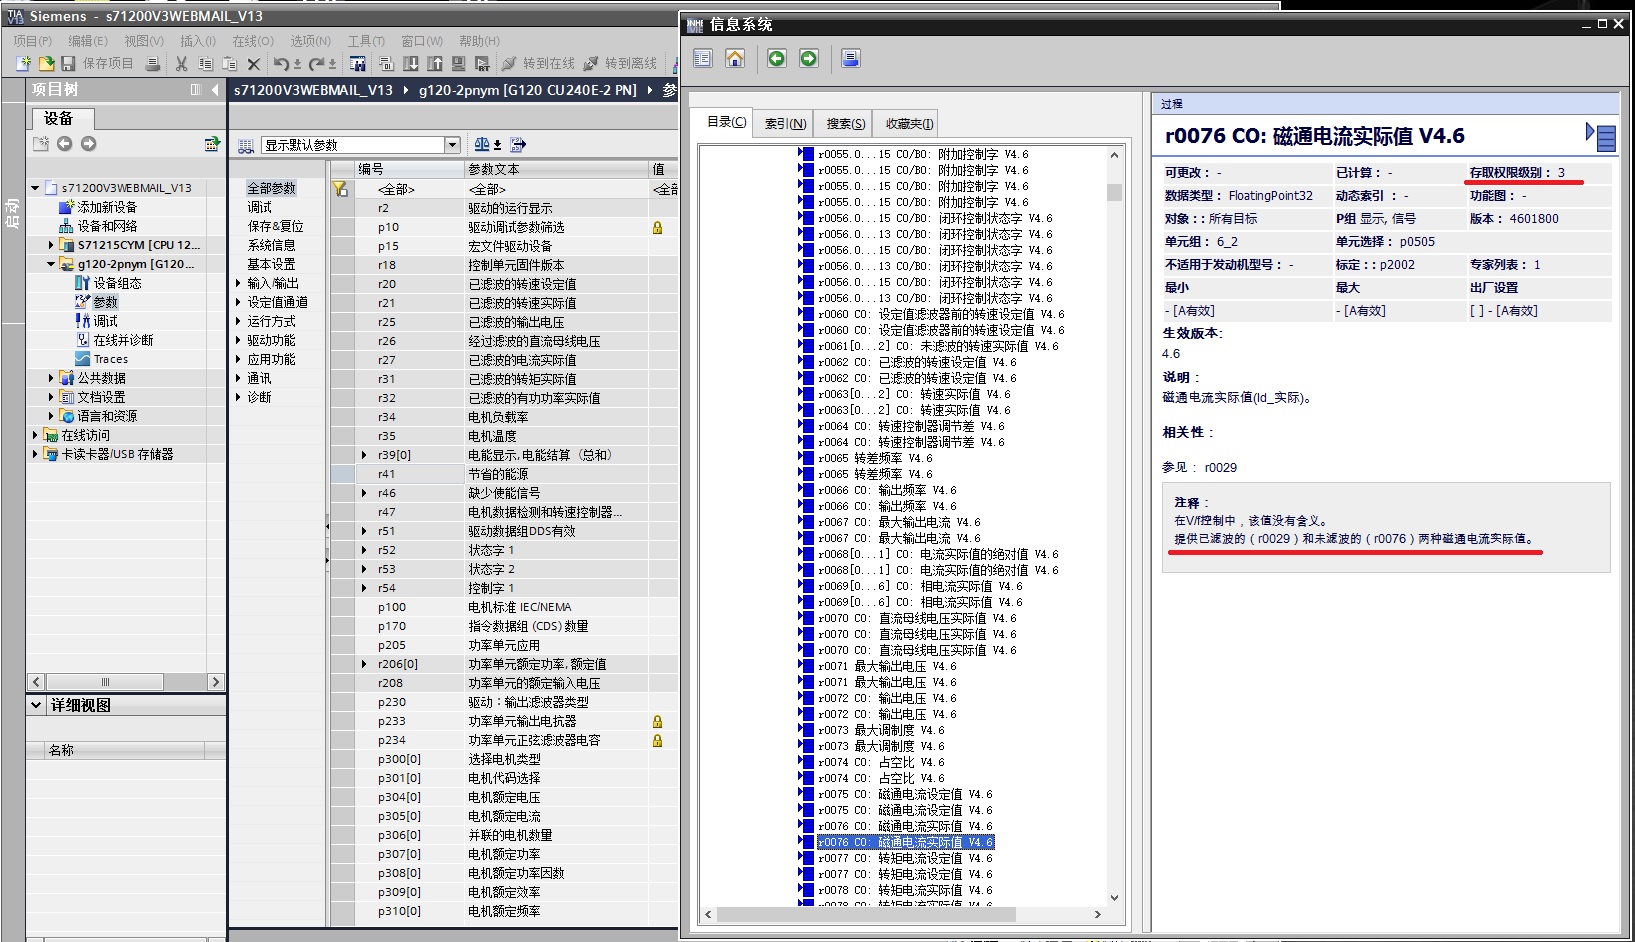Click the print icon in information system
This screenshot has width=1635, height=942.
click(851, 59)
